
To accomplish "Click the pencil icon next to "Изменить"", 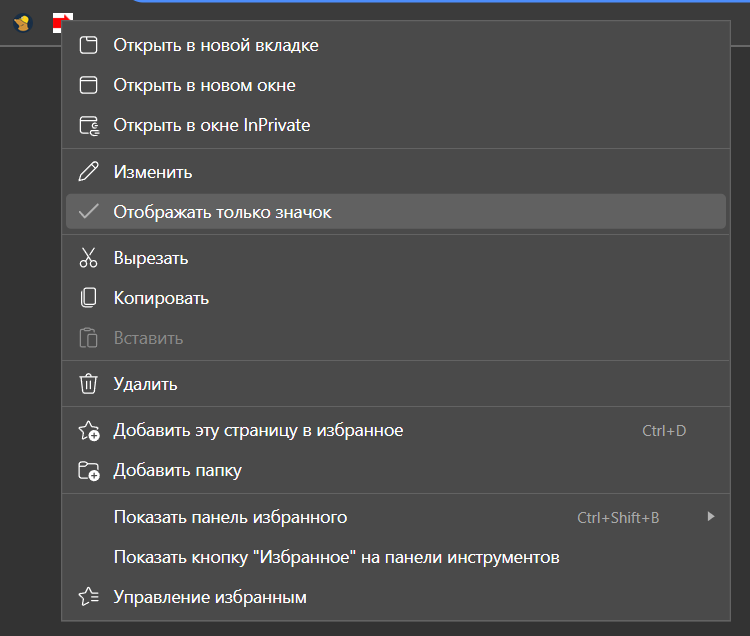I will coord(89,172).
